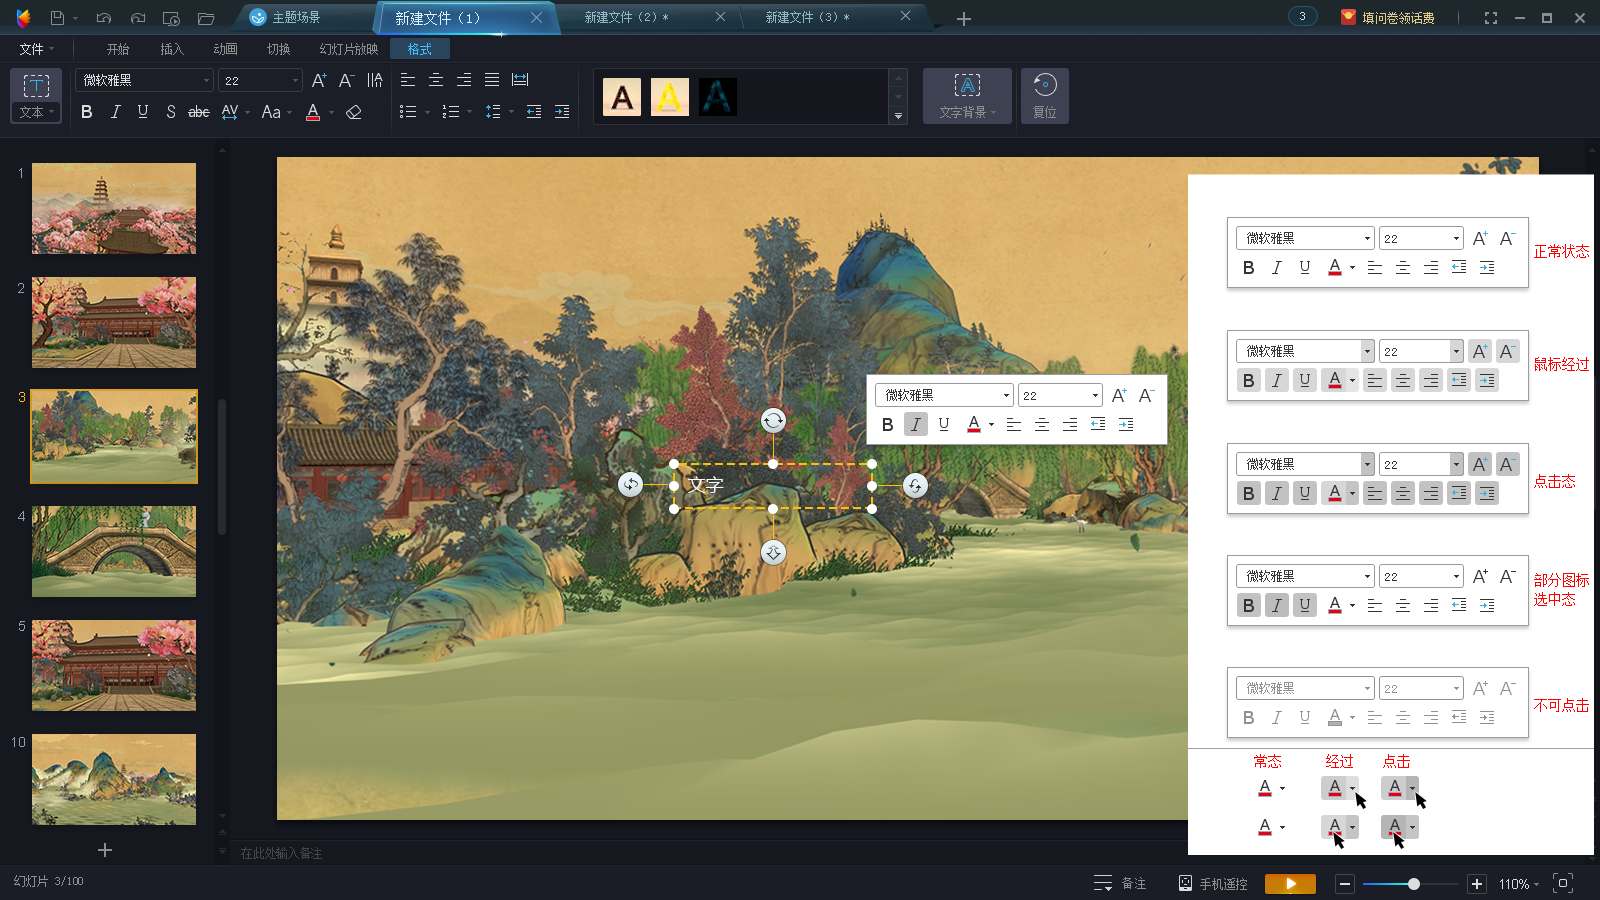Expand the text style gallery
Viewport: 1600px width, 900px height.
click(x=898, y=117)
